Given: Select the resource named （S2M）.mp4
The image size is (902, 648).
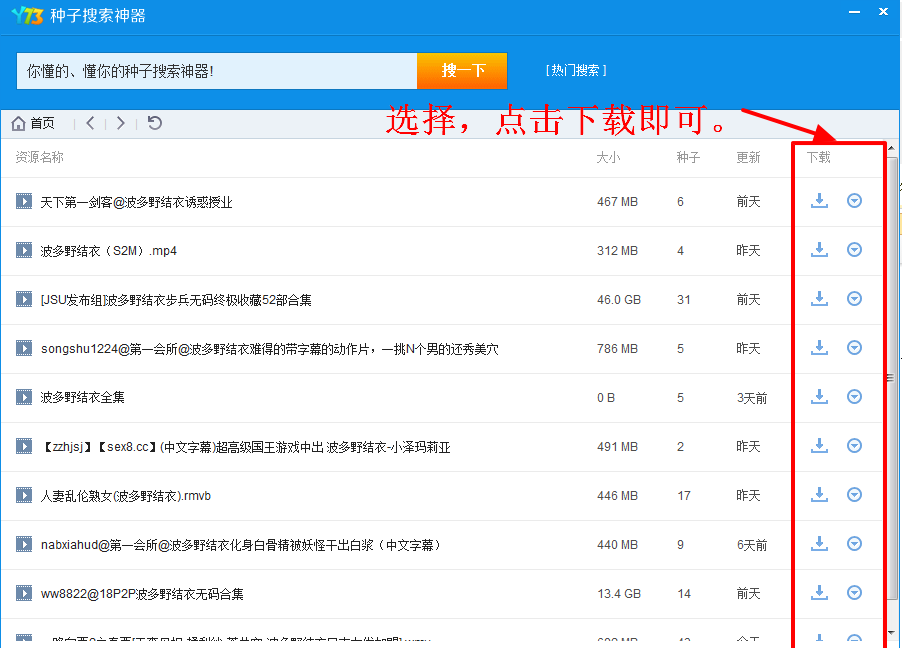Looking at the screenshot, I should (108, 251).
